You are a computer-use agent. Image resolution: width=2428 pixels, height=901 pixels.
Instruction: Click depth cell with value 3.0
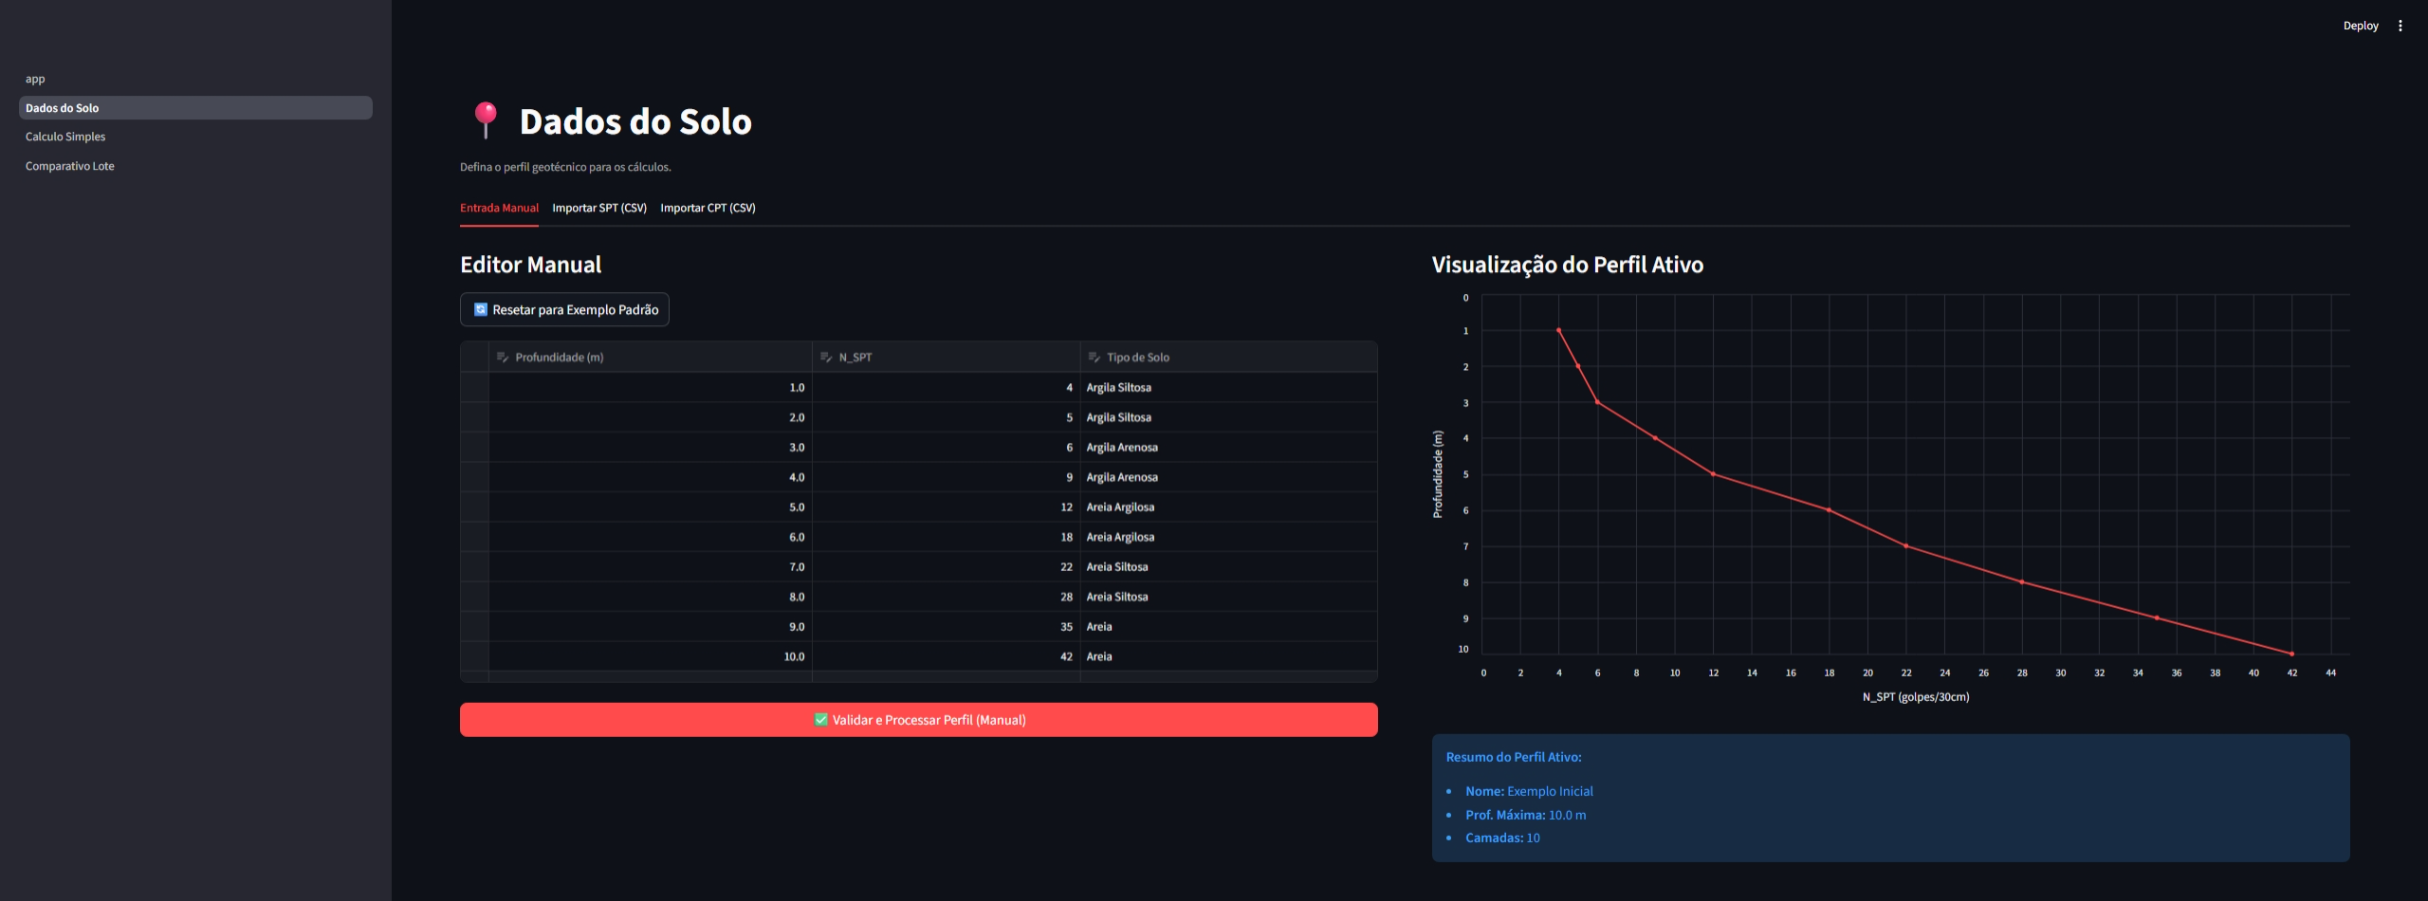(x=650, y=447)
